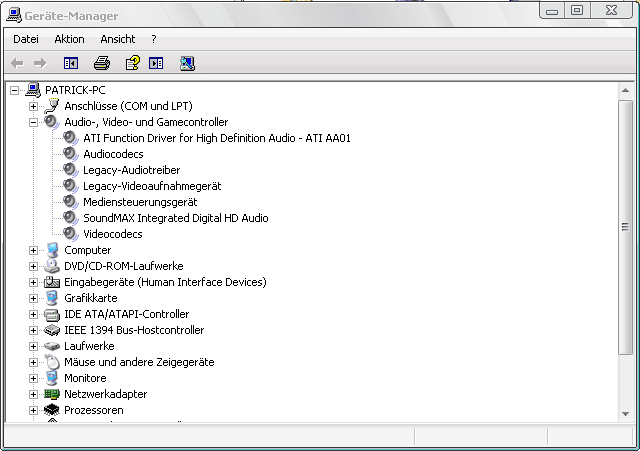Click the Eingabegeräte HID icon
Viewport: 640px width, 451px height.
point(52,282)
